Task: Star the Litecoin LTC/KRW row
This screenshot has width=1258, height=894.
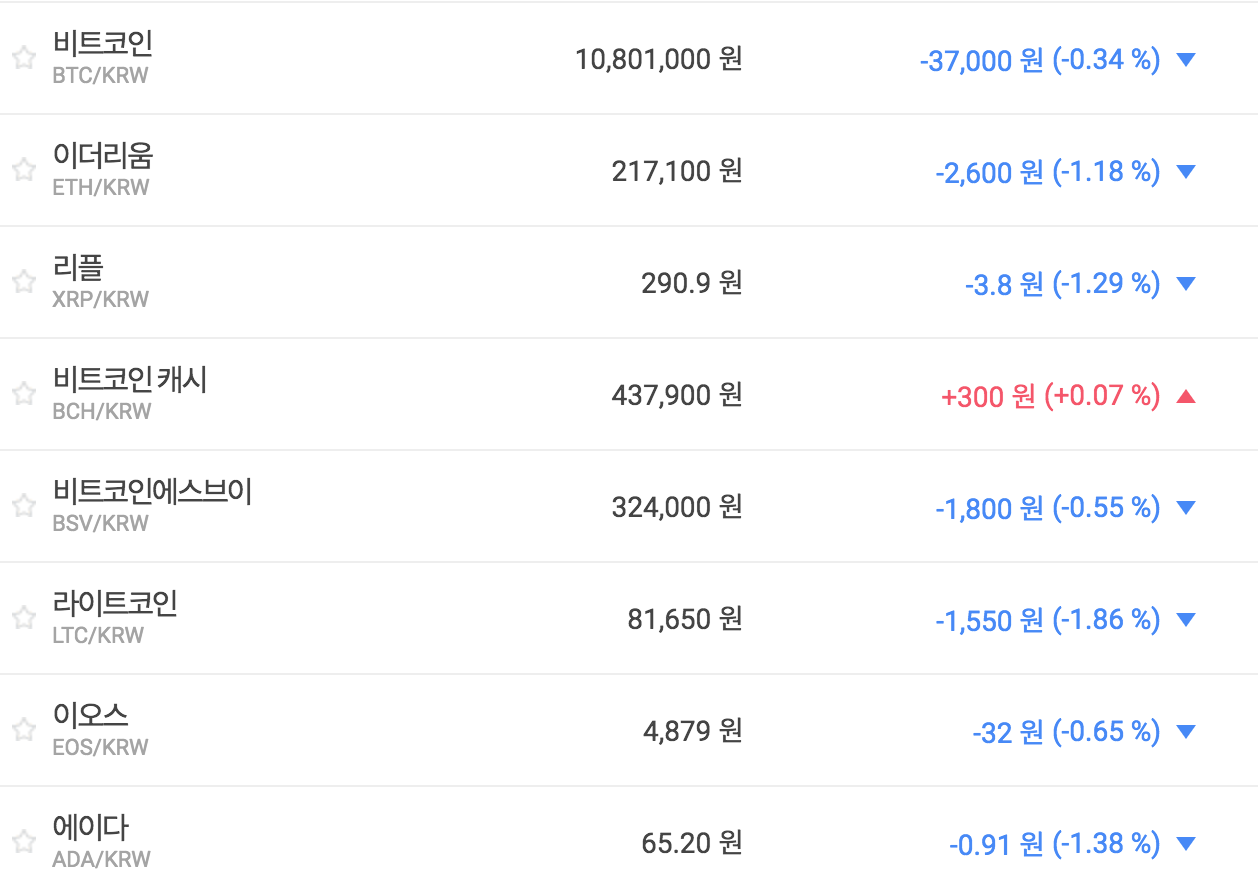Action: 24,618
